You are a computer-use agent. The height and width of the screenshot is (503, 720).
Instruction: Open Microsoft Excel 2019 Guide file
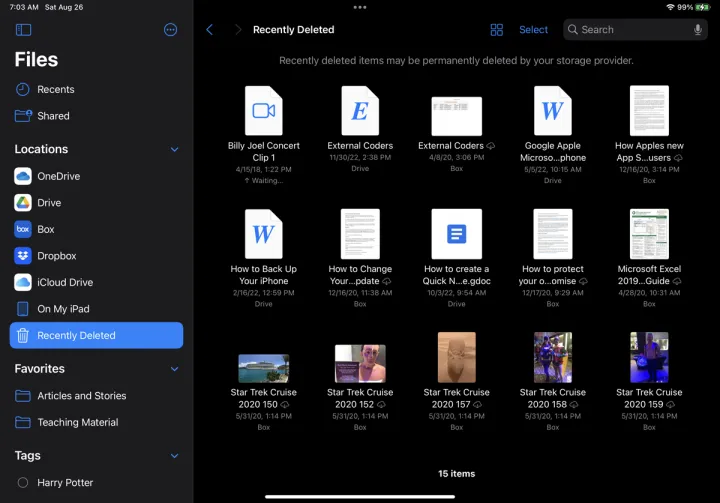pos(649,234)
